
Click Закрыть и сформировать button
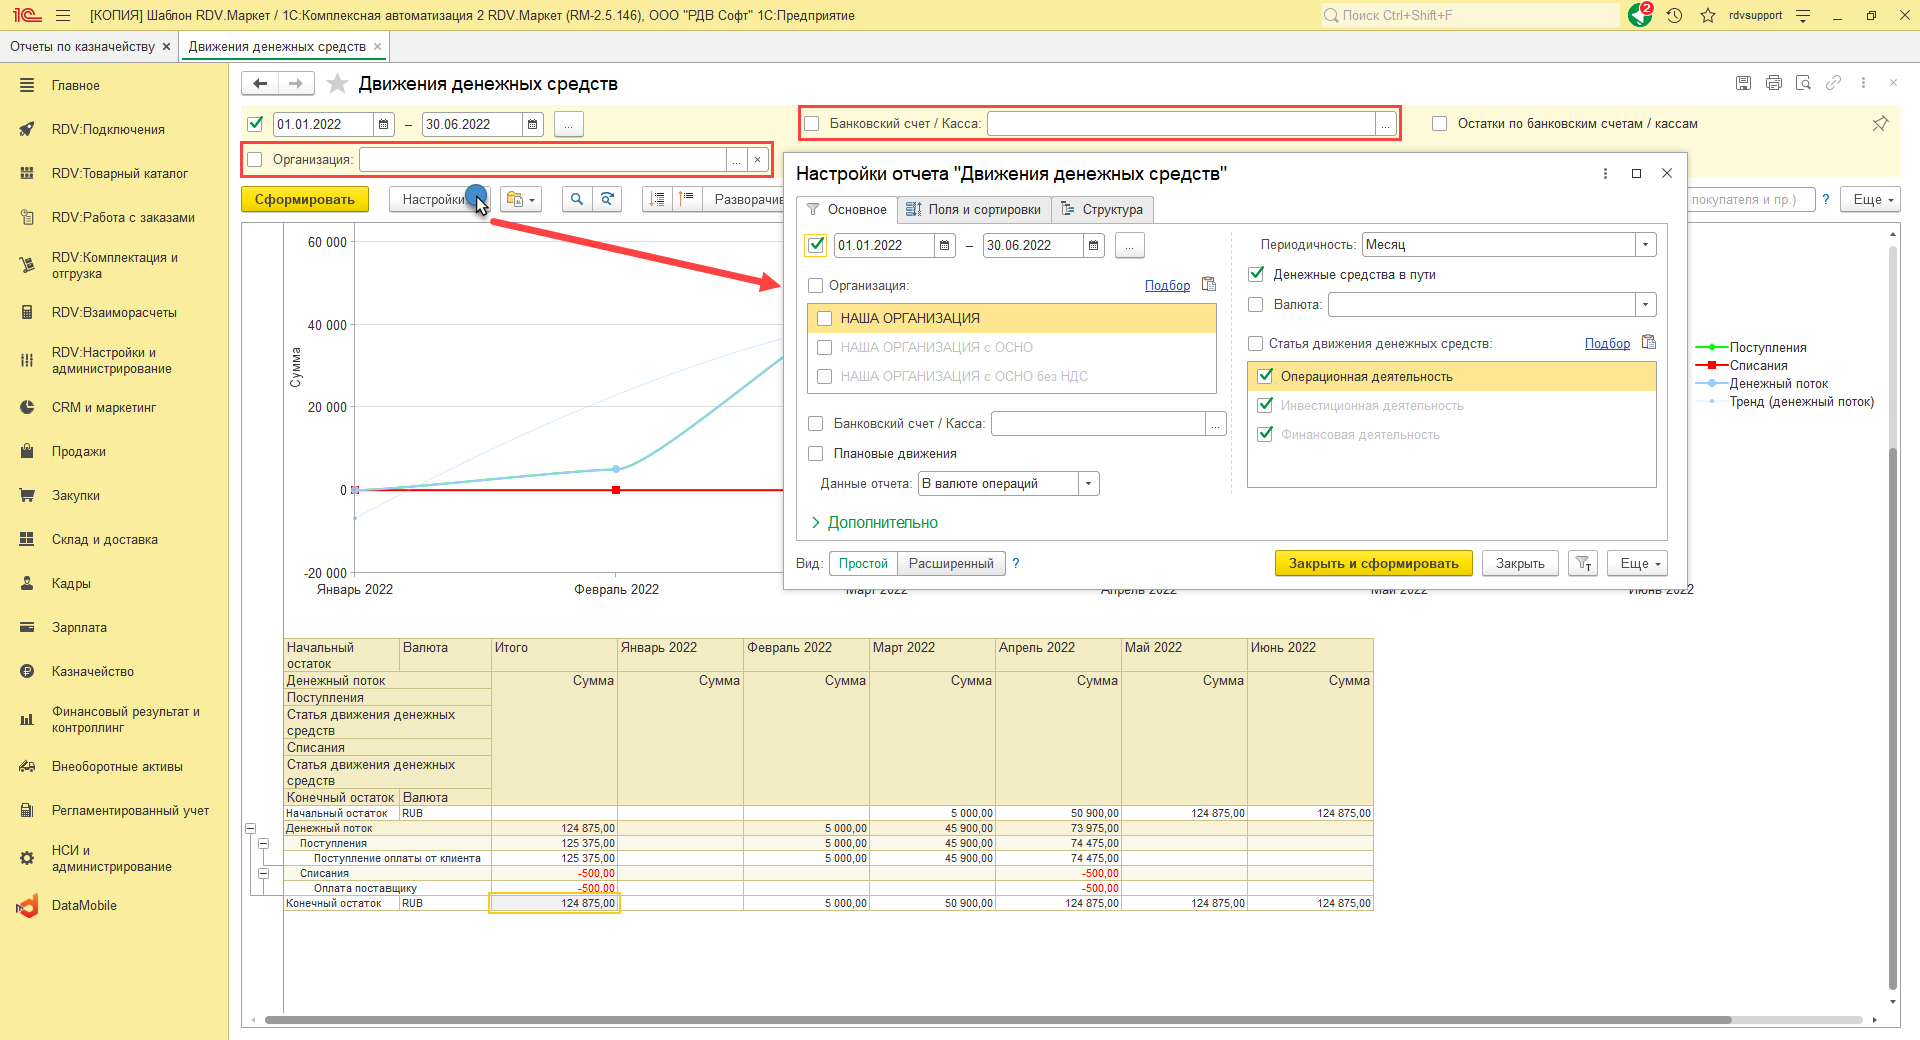coord(1373,564)
